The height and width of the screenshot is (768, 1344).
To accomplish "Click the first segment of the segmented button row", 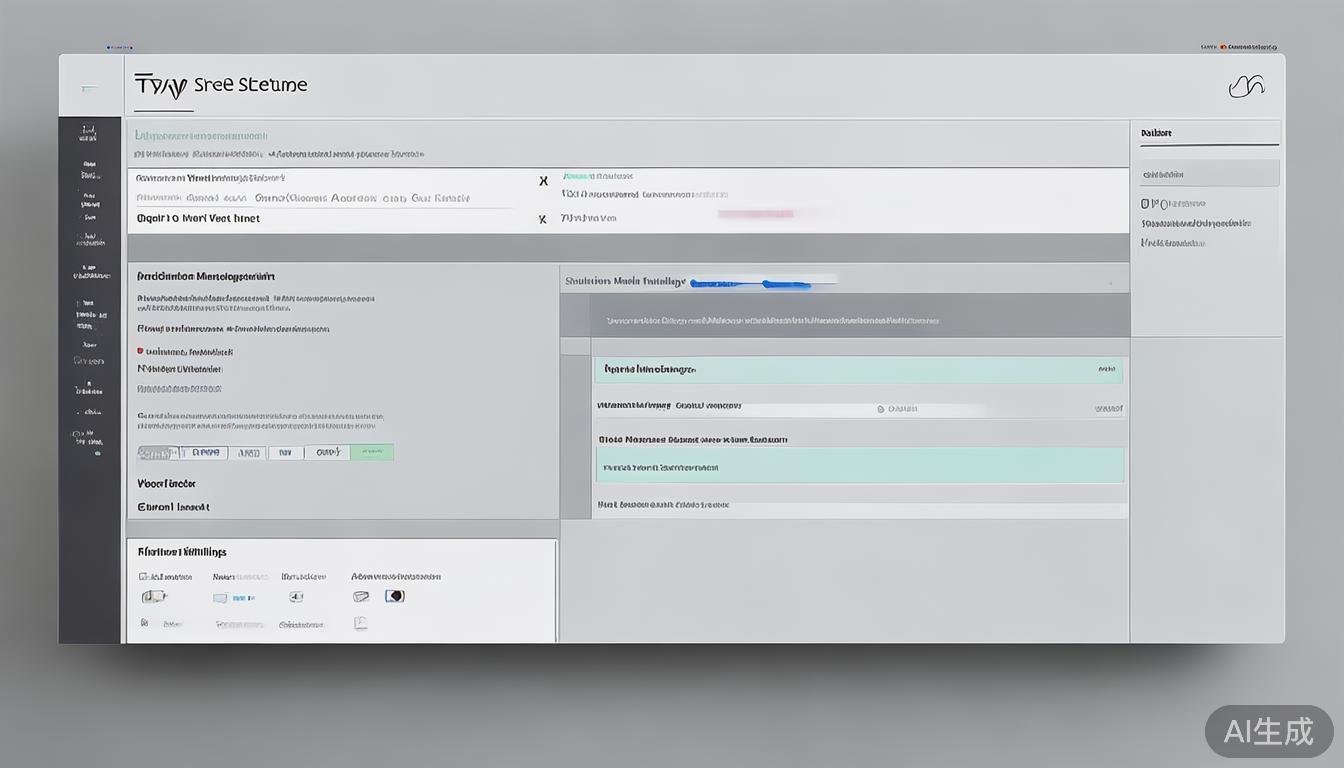I will point(158,453).
